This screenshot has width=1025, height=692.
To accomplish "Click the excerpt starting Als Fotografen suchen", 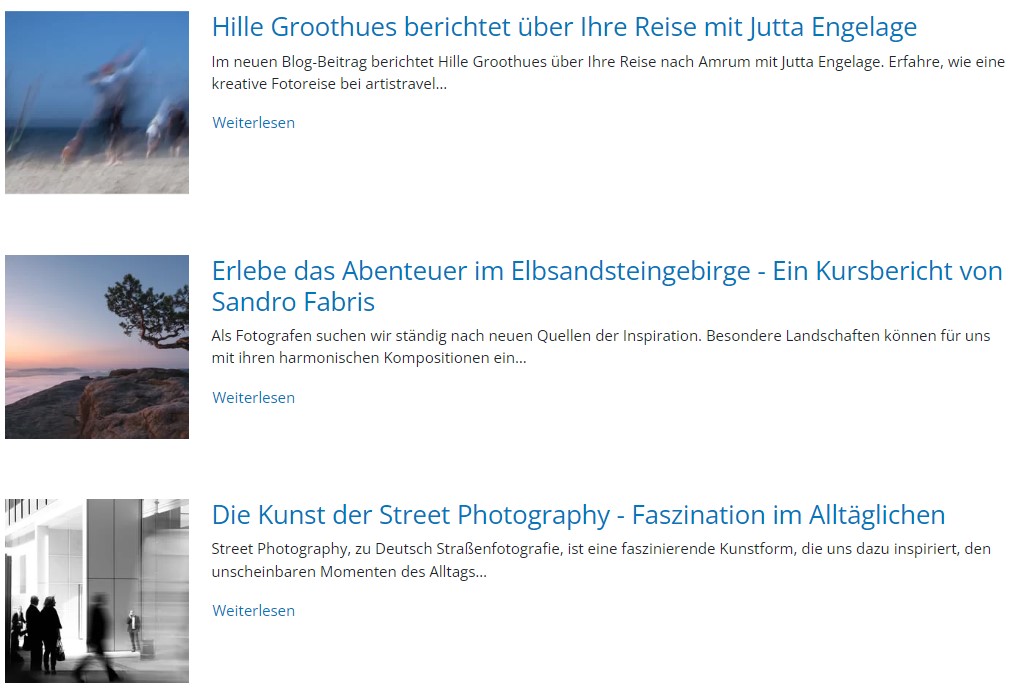I will 601,347.
